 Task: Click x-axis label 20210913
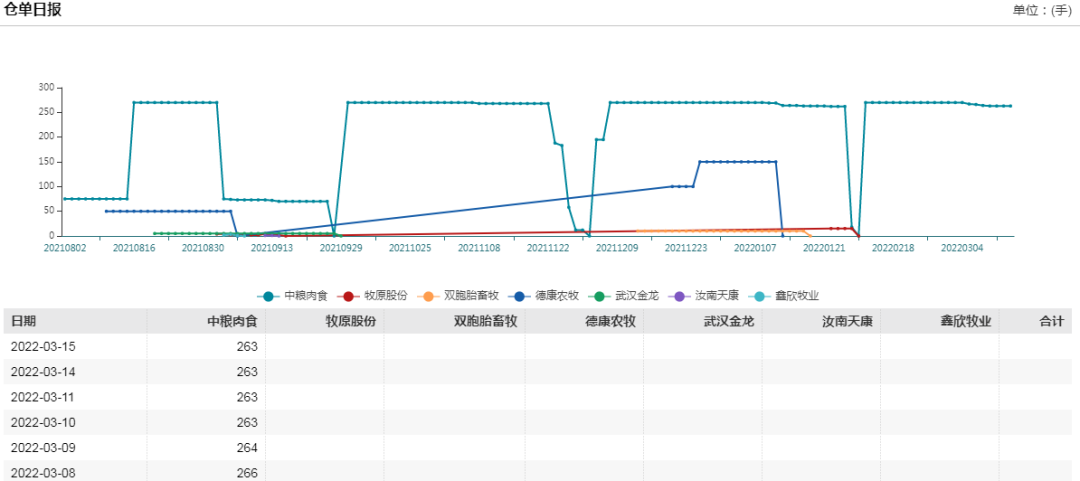(272, 247)
